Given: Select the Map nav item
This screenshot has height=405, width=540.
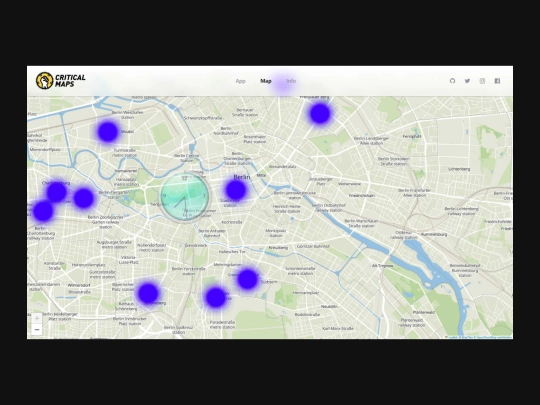Looking at the screenshot, I should click(x=266, y=81).
